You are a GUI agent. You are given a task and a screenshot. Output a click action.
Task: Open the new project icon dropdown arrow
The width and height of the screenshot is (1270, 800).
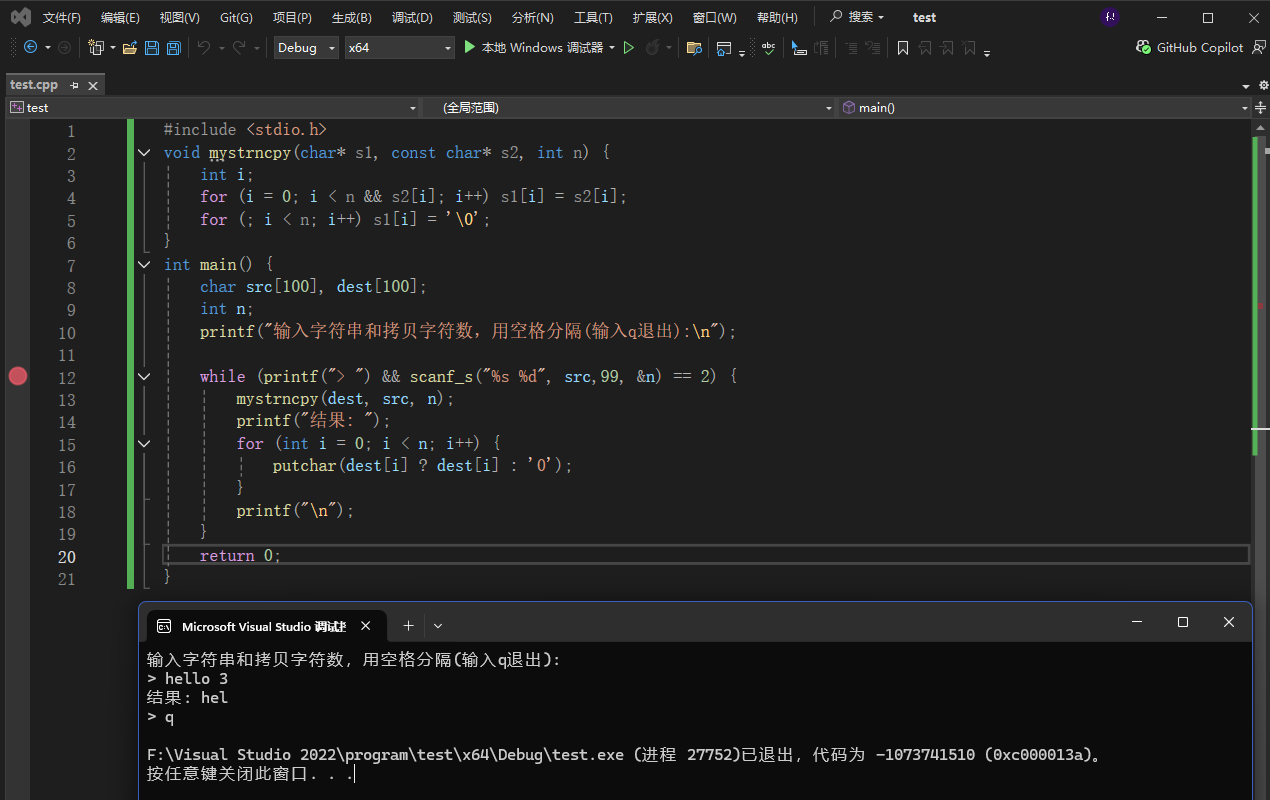coord(113,47)
